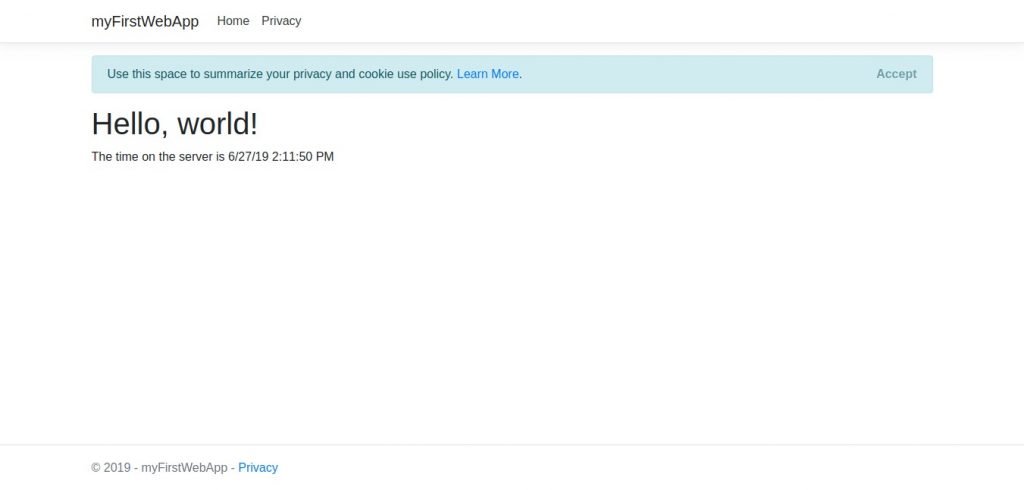Follow the Learn More link

point(488,74)
